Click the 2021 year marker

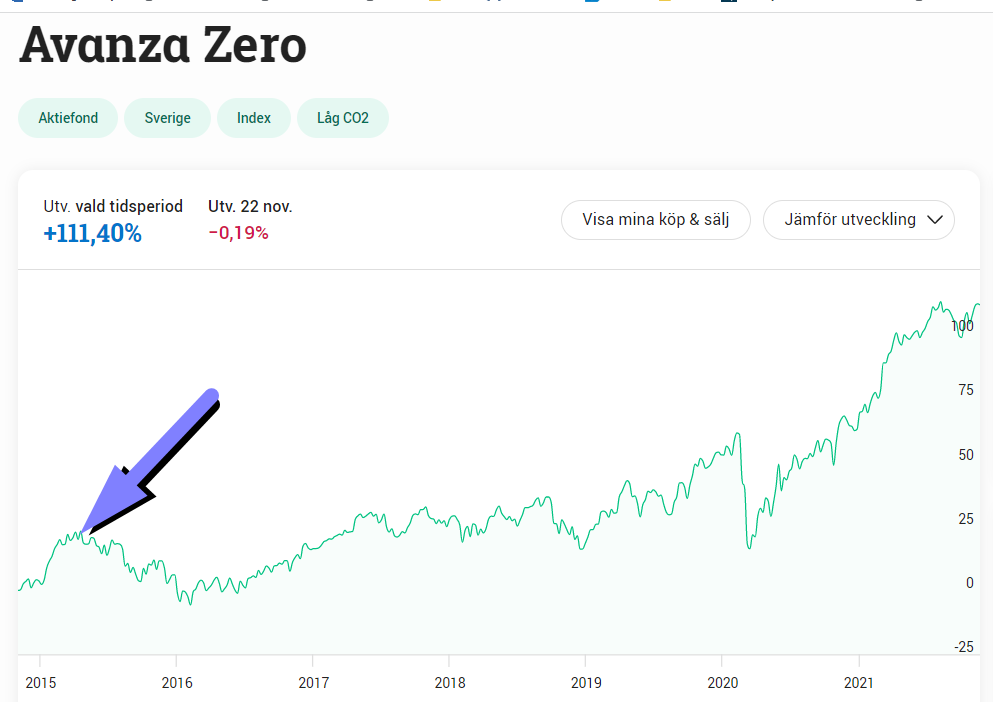(859, 683)
